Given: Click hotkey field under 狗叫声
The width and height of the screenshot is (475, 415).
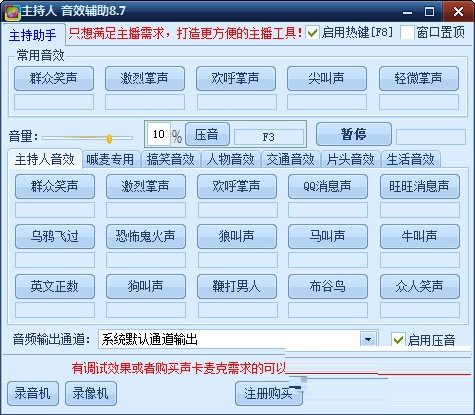Looking at the screenshot, I should (x=146, y=310).
